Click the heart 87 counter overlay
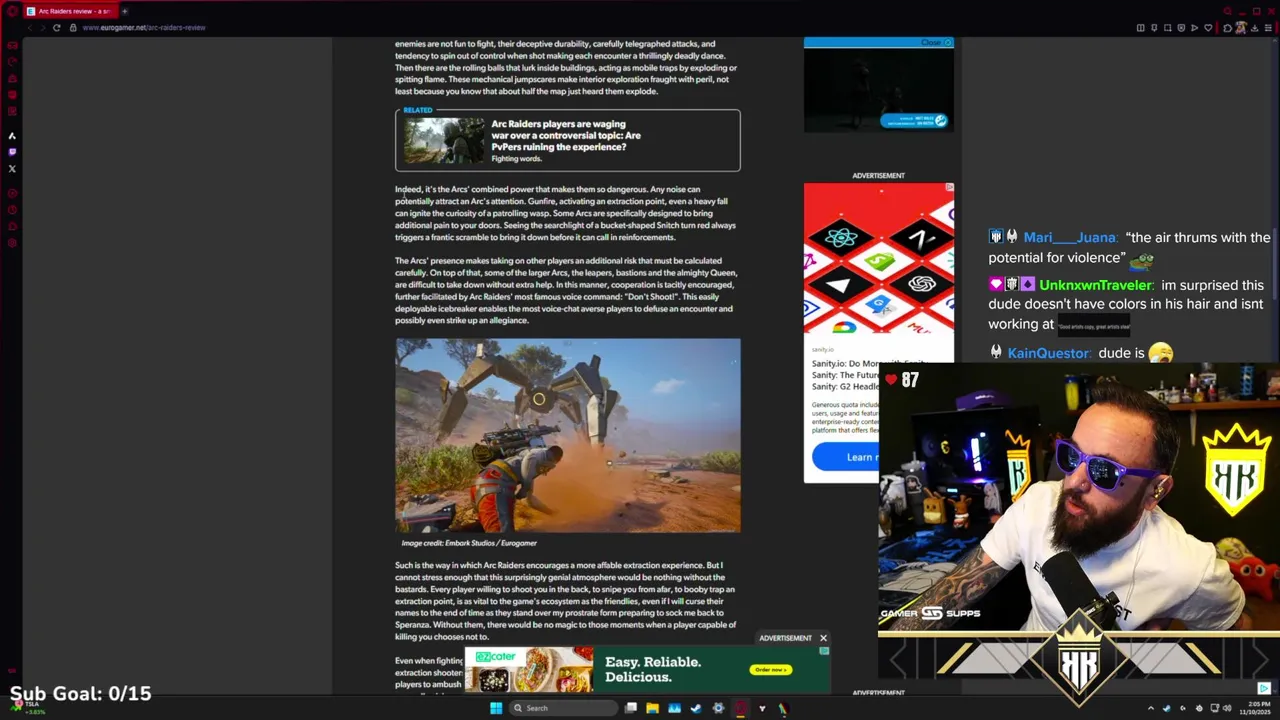This screenshot has height=720, width=1280. click(902, 380)
